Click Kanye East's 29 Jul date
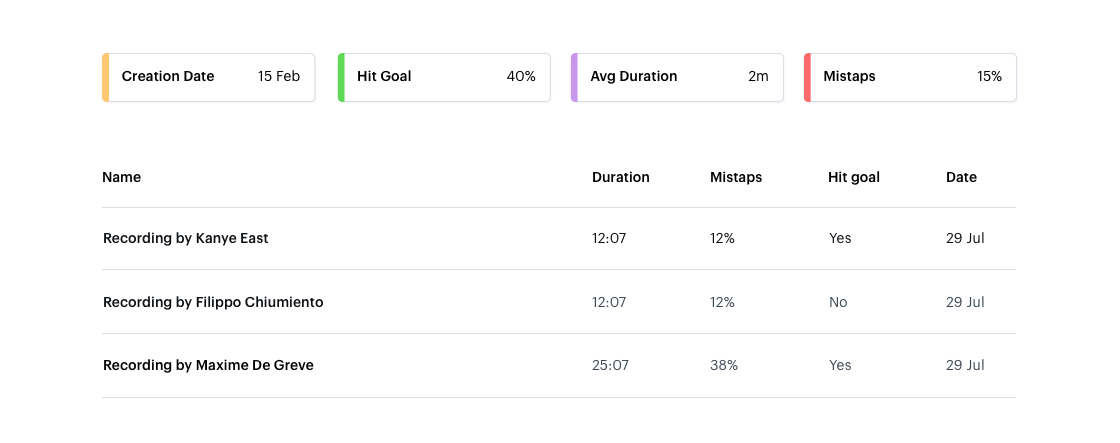 point(965,239)
